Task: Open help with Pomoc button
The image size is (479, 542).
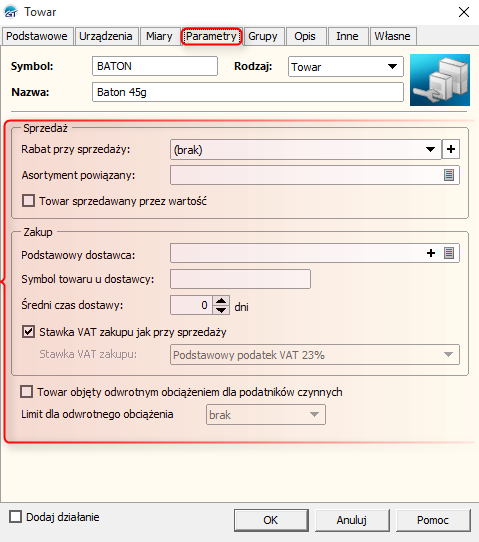Action: click(x=433, y=520)
